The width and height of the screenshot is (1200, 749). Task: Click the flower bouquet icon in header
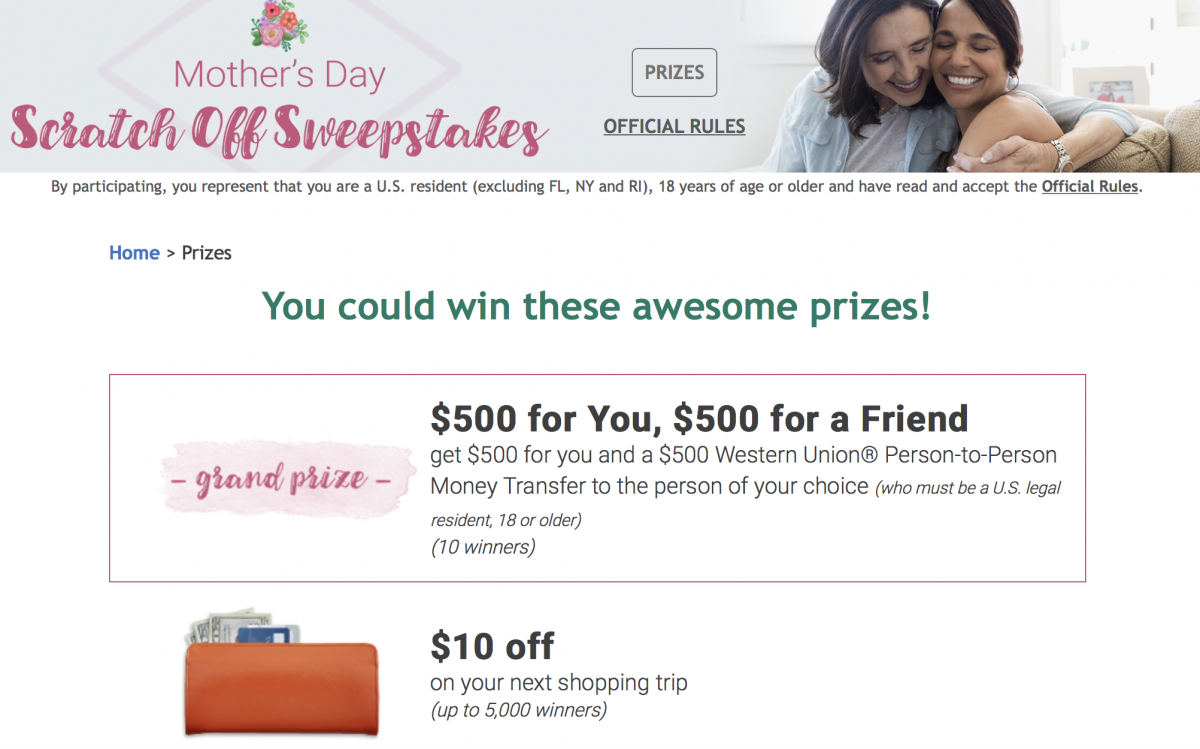tap(280, 25)
